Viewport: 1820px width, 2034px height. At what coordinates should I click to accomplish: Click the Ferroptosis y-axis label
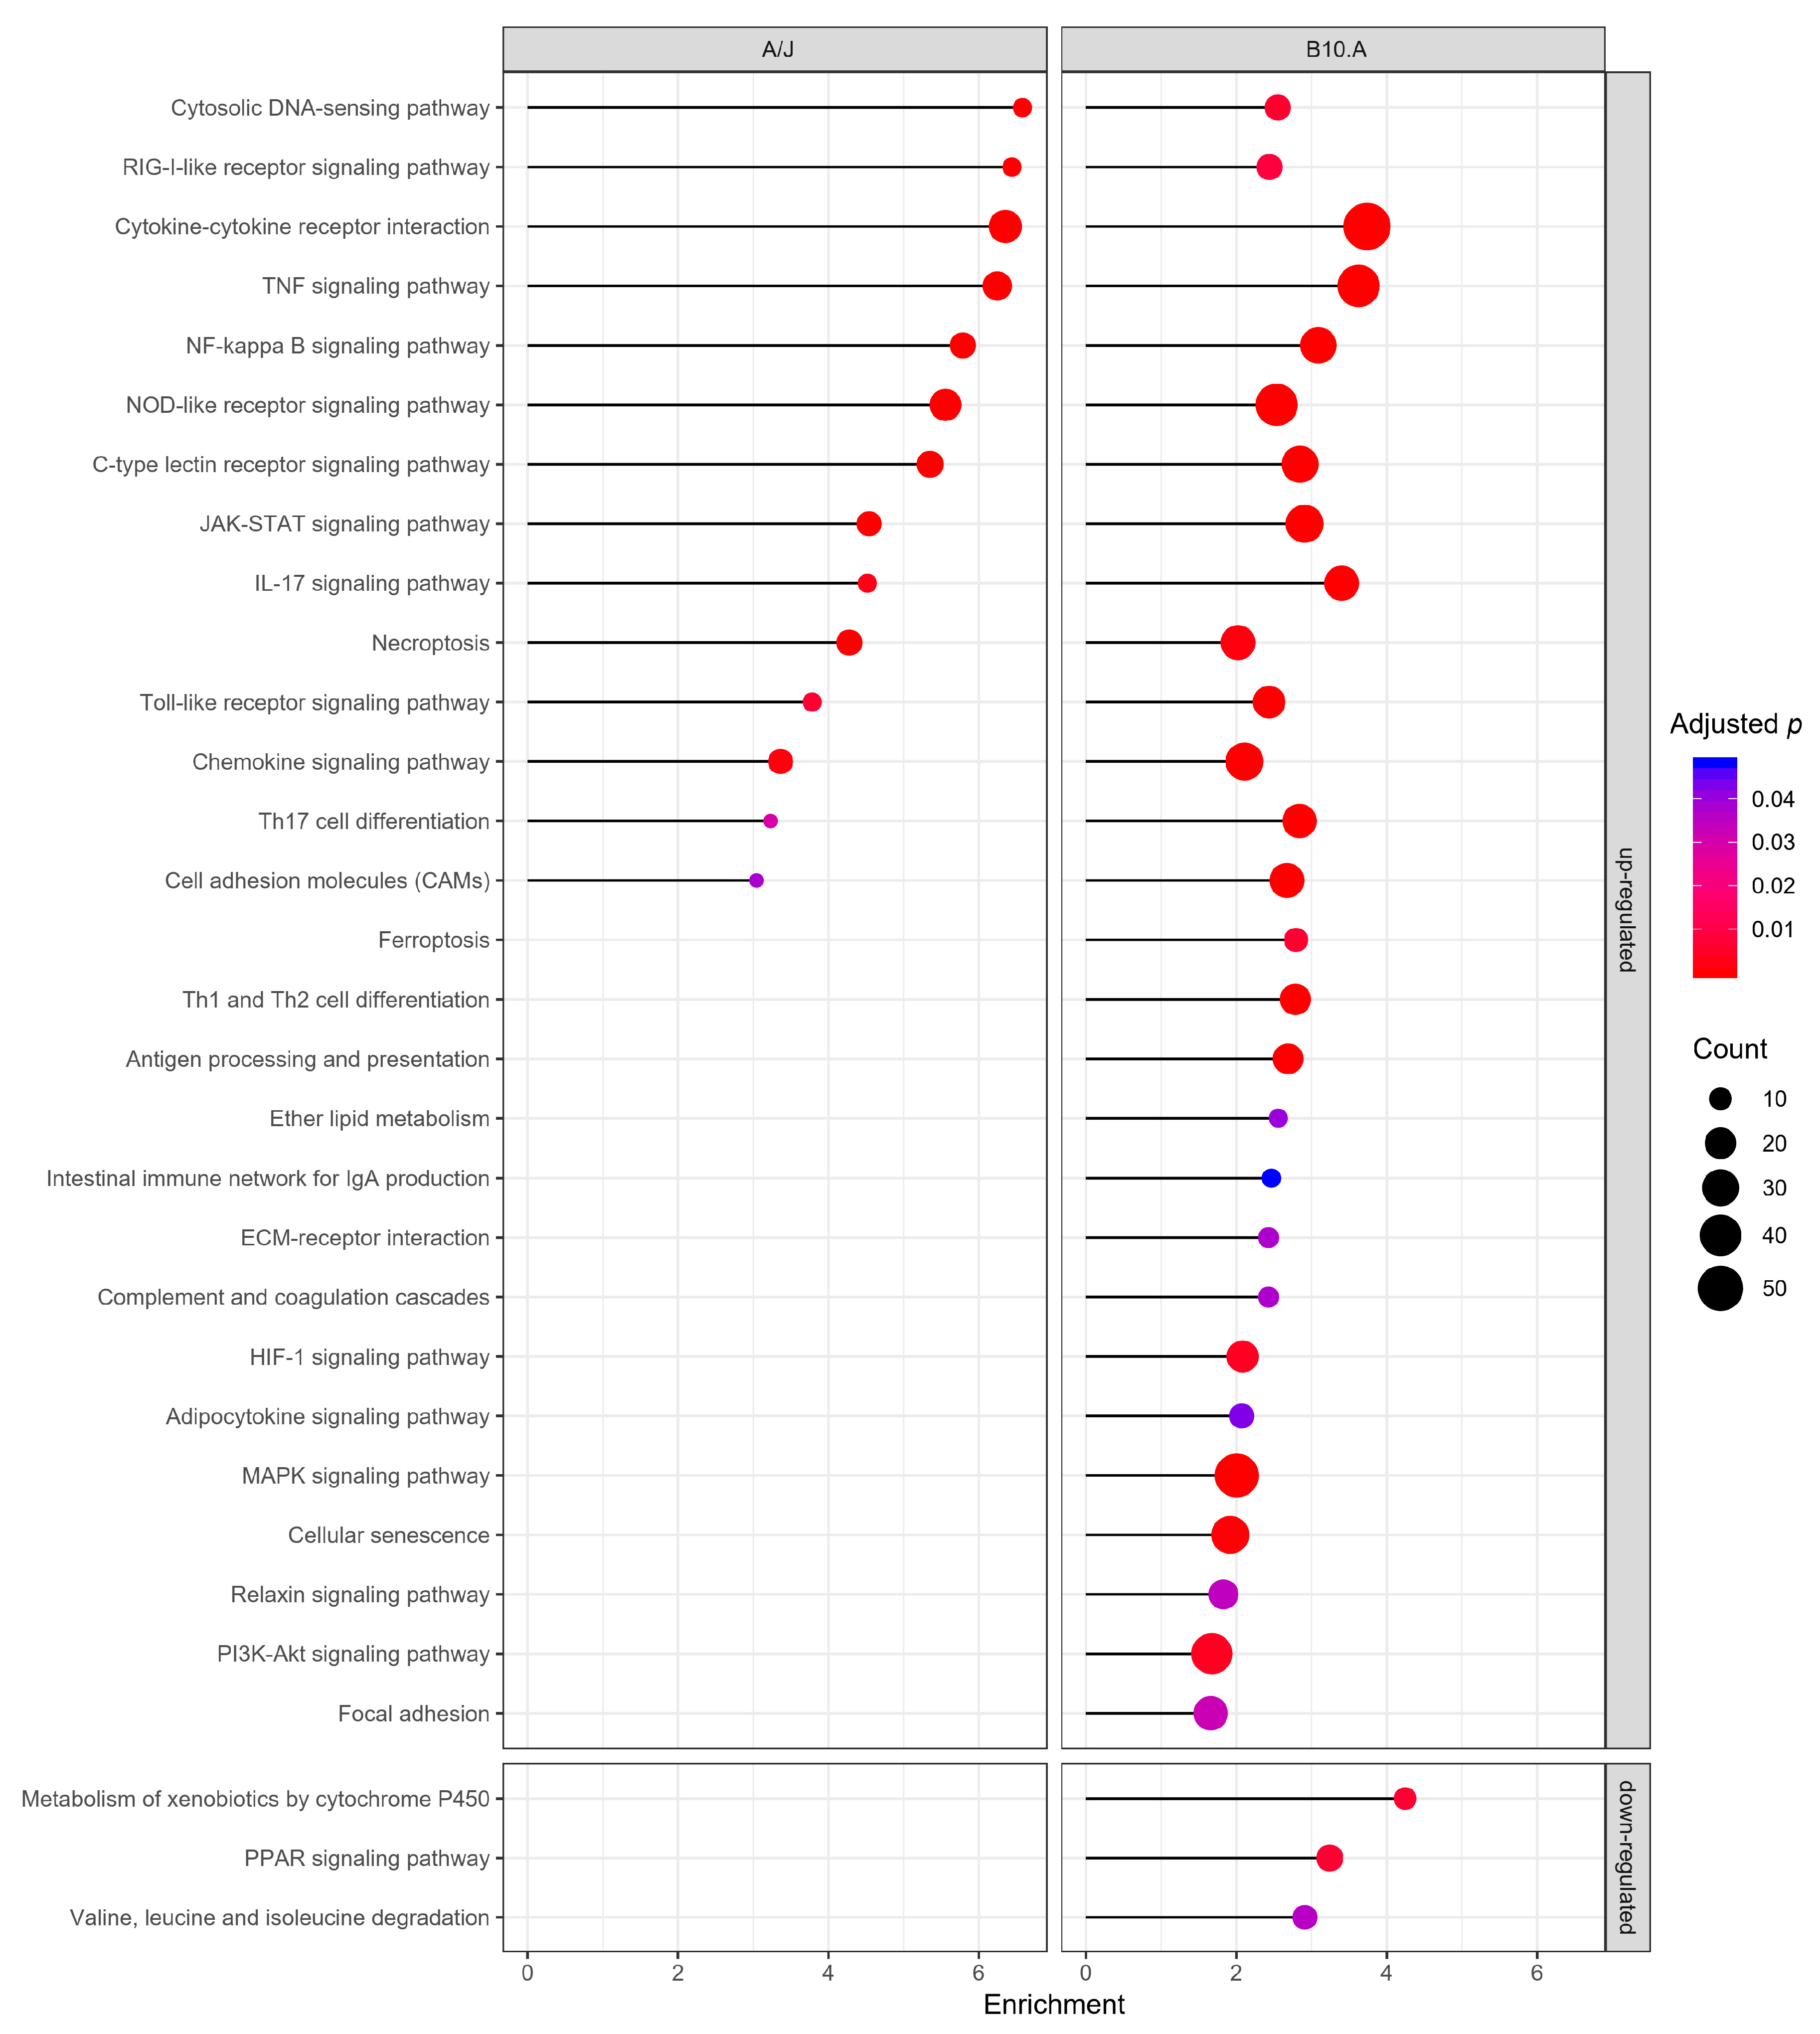pyautogui.click(x=434, y=940)
